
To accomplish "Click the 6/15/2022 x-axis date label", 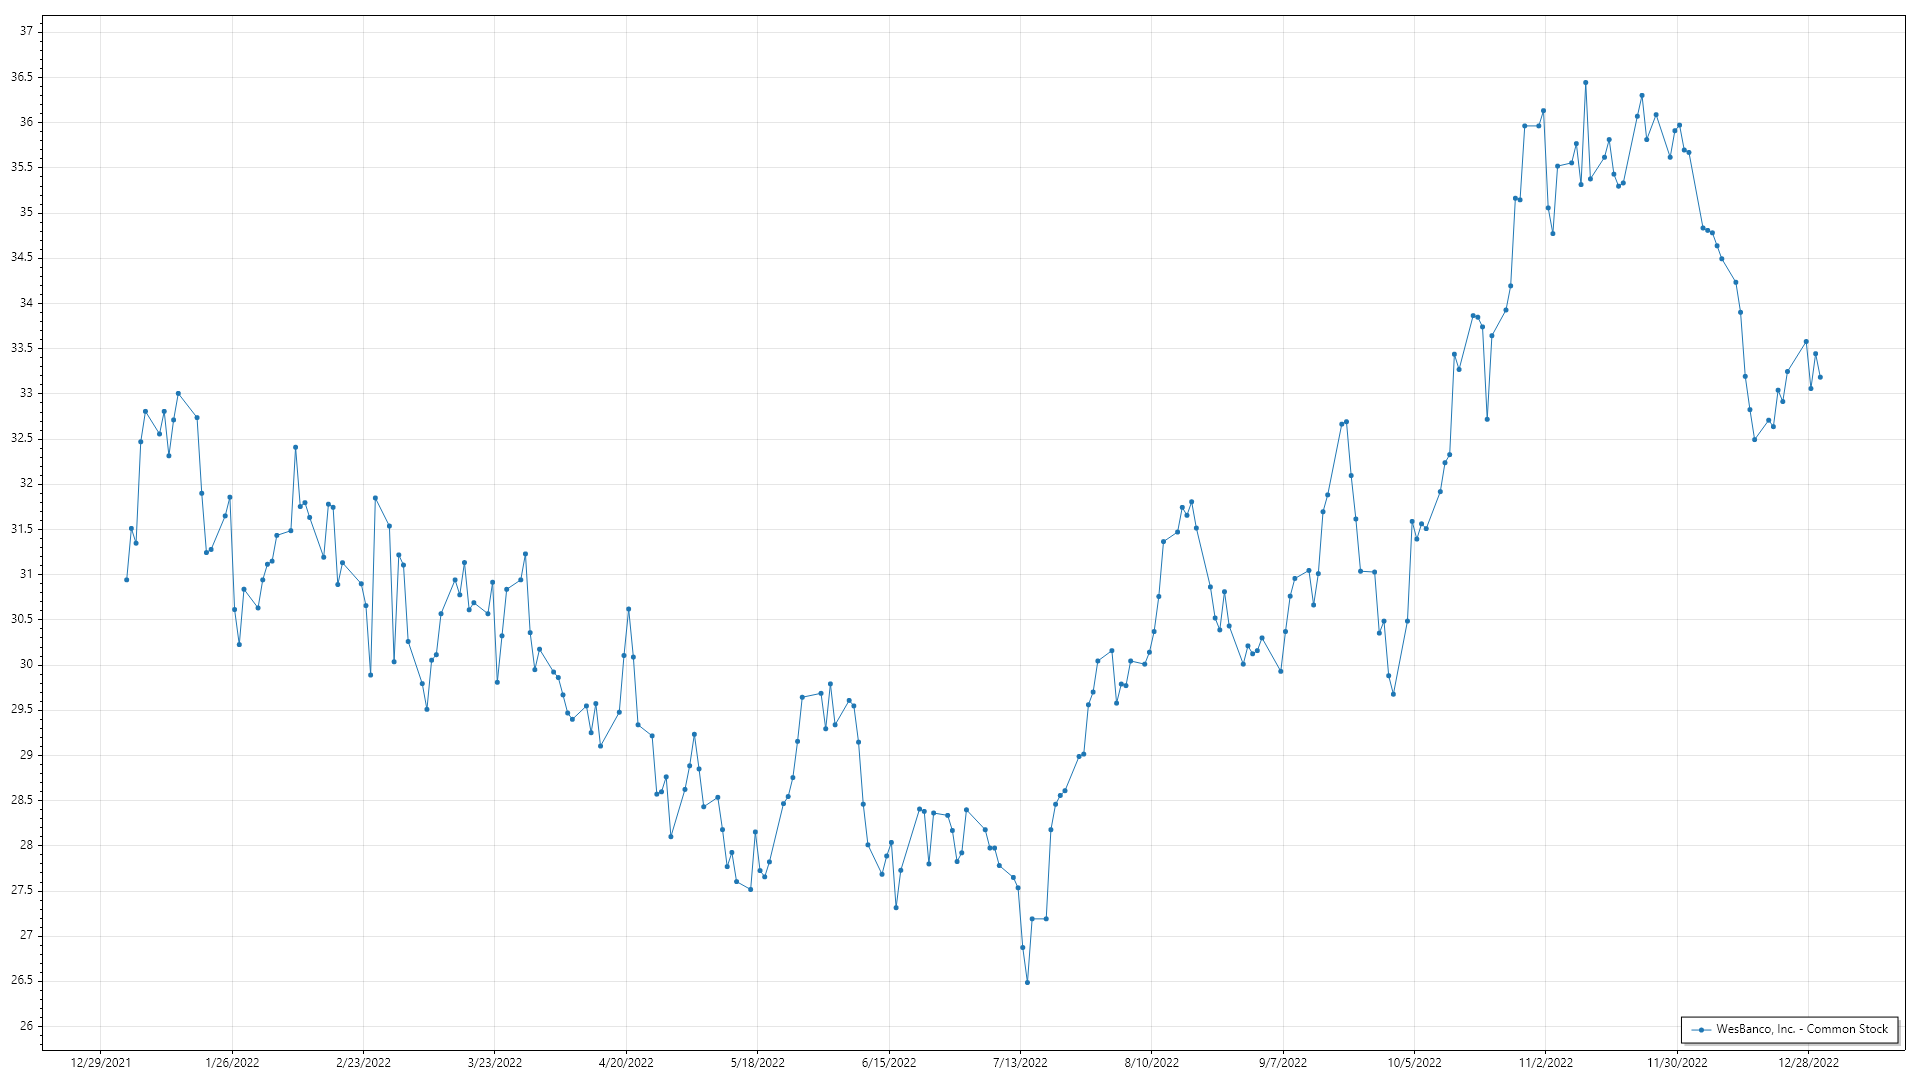I will click(889, 1063).
